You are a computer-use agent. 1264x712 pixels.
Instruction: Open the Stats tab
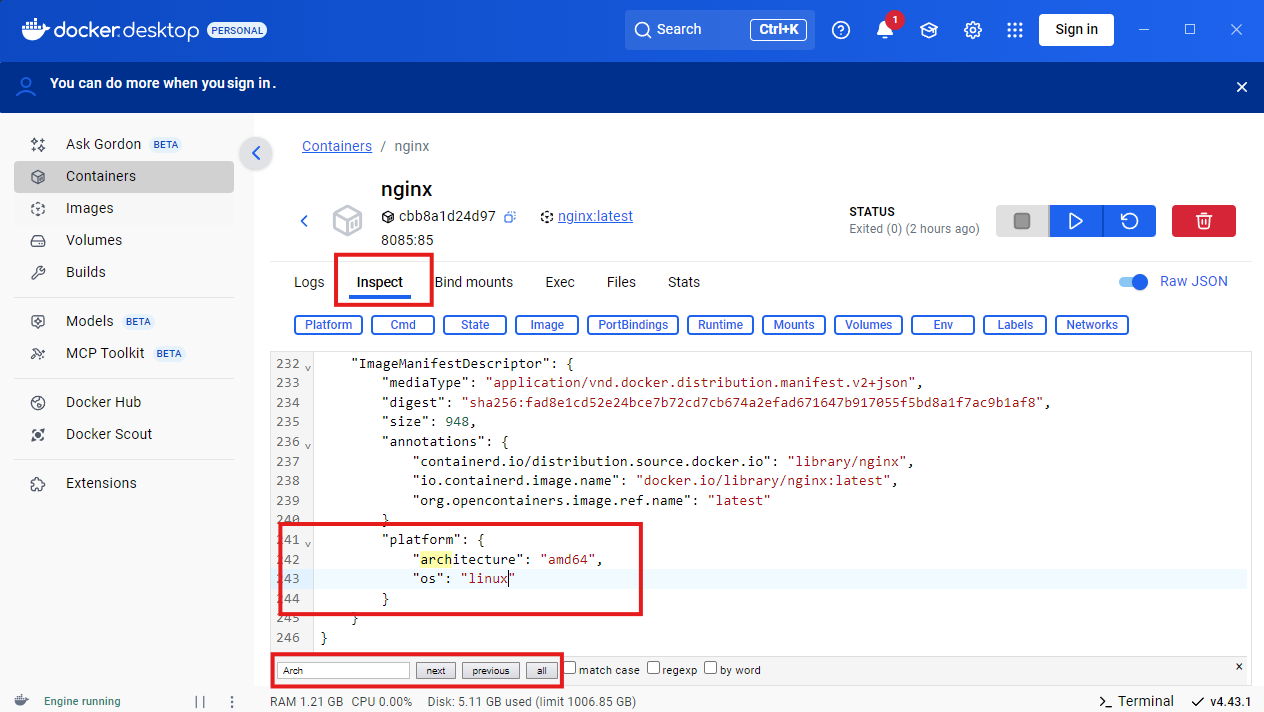[684, 282]
